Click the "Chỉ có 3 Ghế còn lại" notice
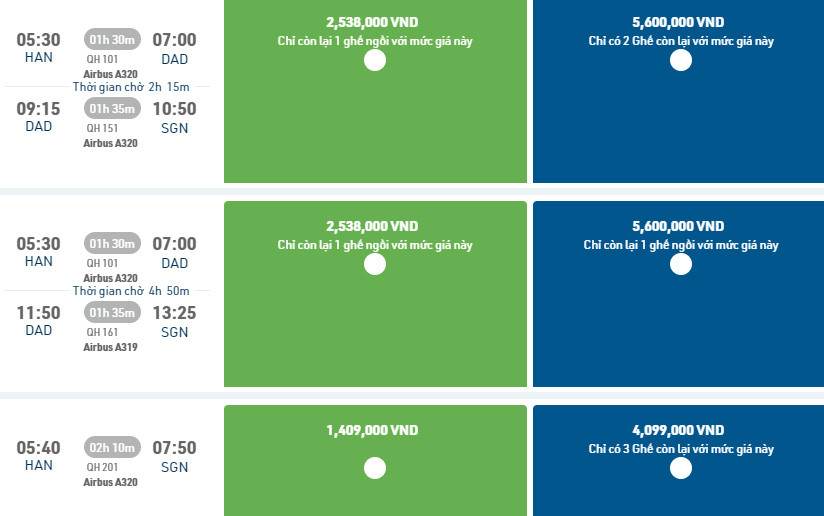Viewport: 824px width, 516px height. tap(681, 450)
